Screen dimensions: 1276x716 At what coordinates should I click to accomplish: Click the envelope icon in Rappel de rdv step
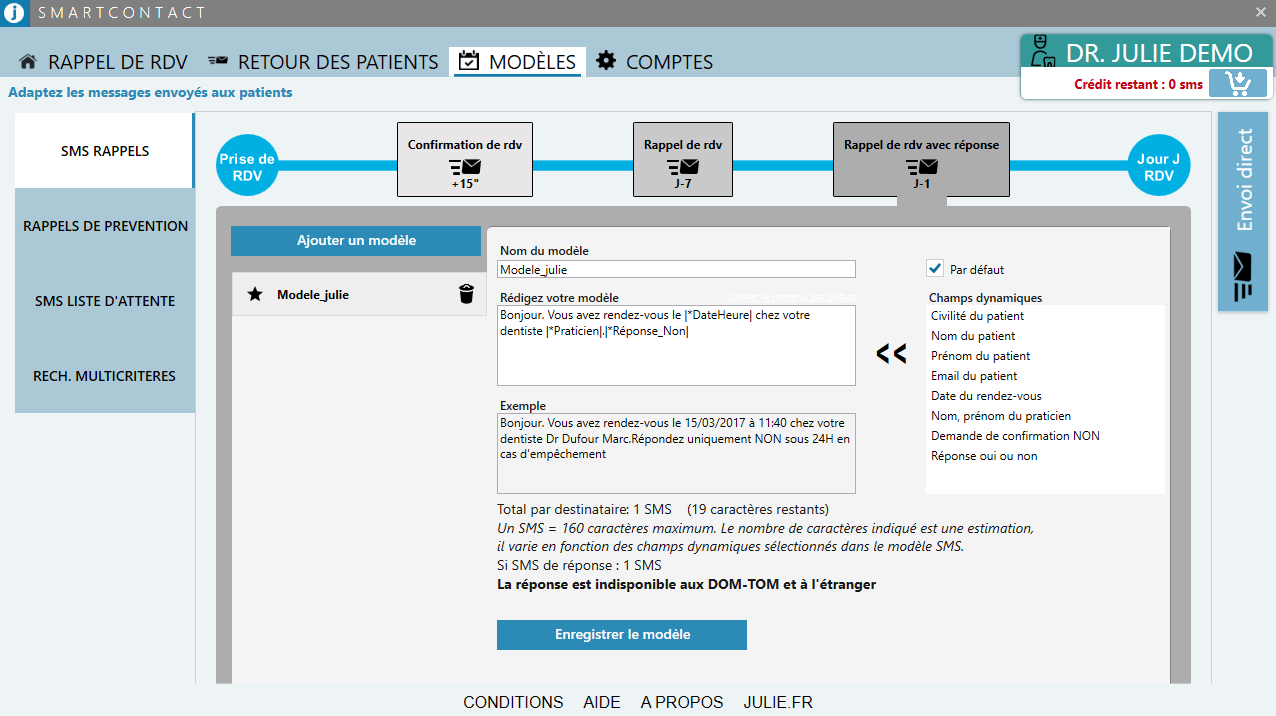pyautogui.click(x=683, y=167)
